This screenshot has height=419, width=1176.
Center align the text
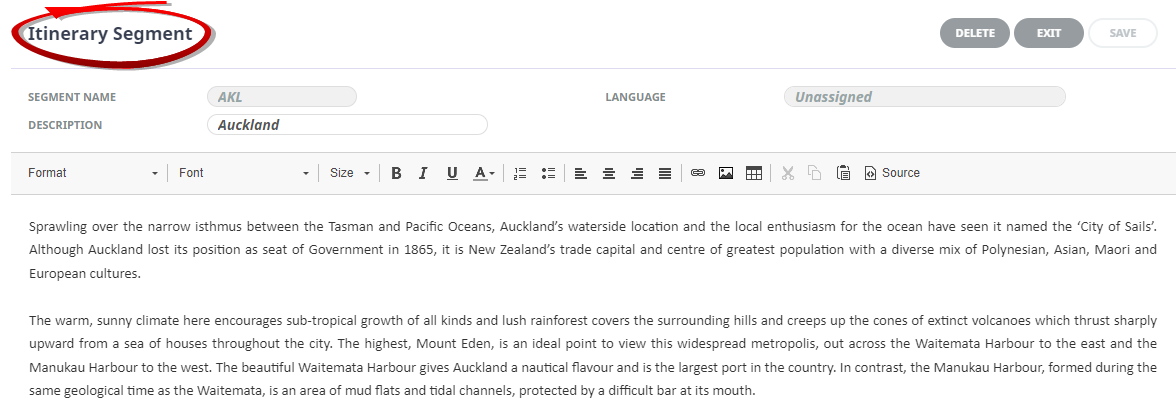(609, 173)
